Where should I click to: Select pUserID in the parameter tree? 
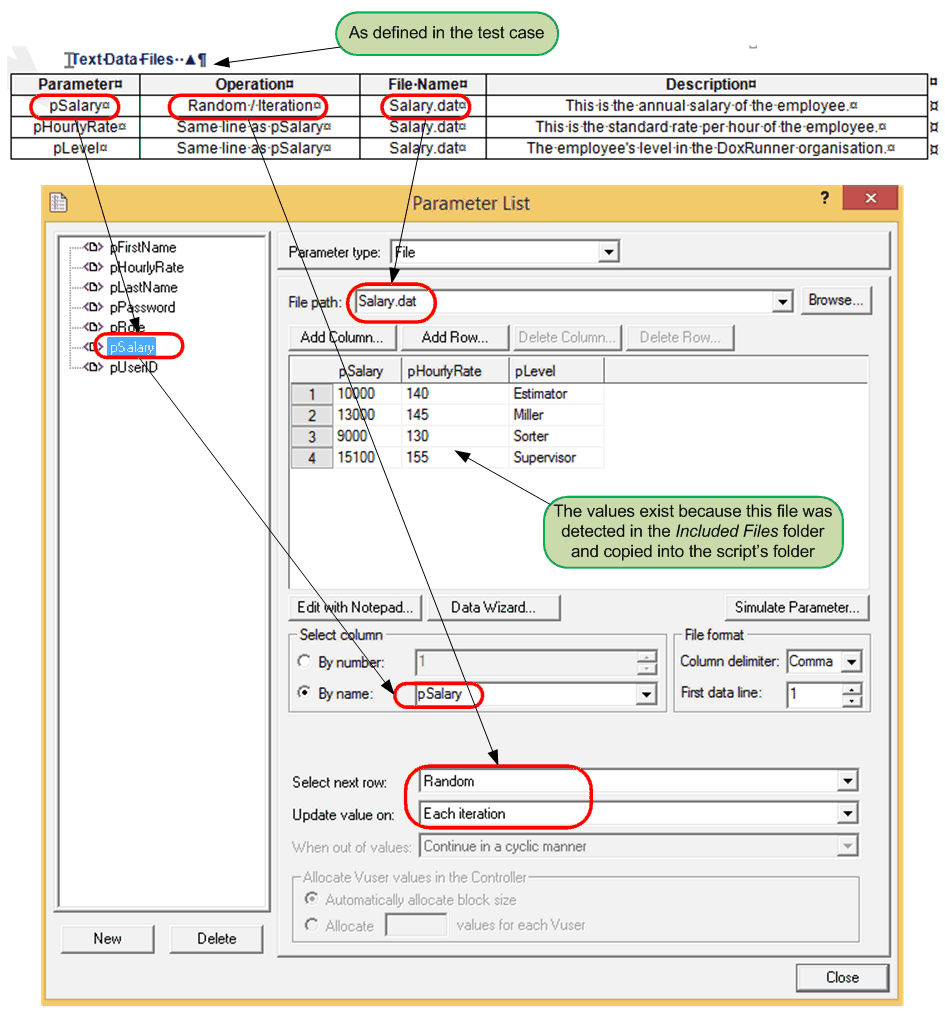coord(133,367)
